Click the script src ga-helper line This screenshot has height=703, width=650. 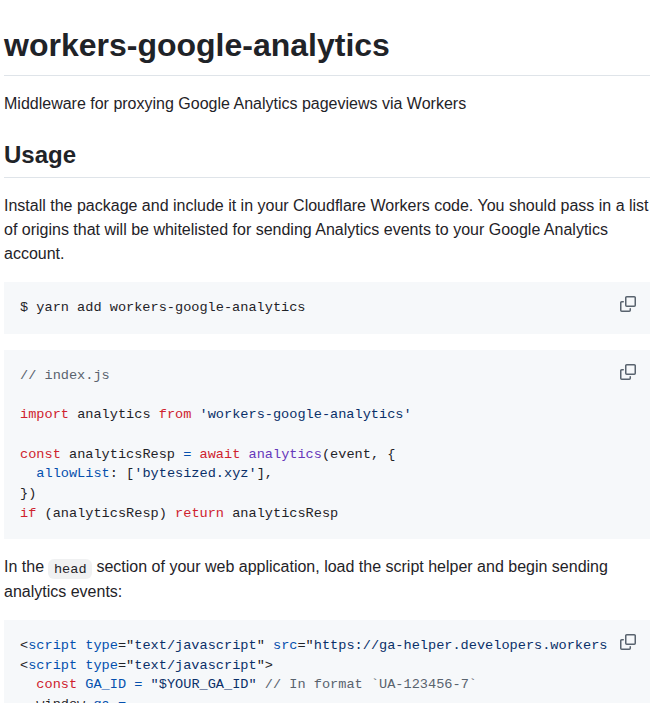point(313,645)
